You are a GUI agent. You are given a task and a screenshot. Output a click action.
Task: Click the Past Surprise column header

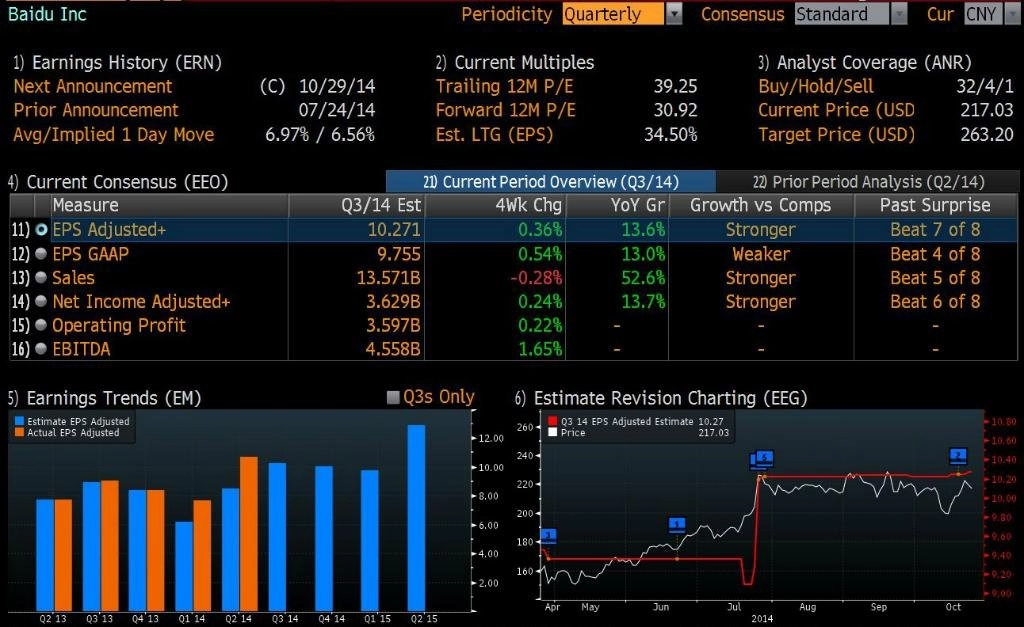[935, 205]
